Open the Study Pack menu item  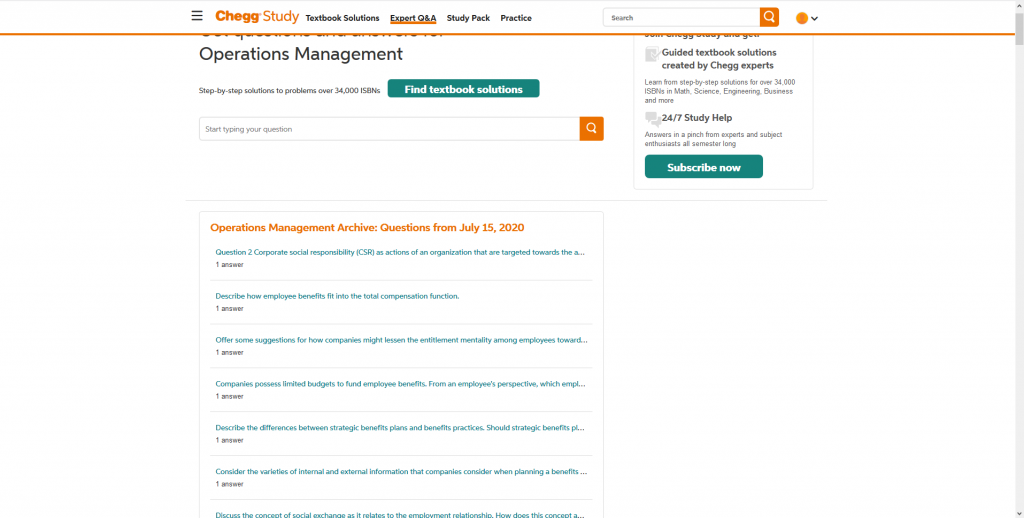point(468,18)
